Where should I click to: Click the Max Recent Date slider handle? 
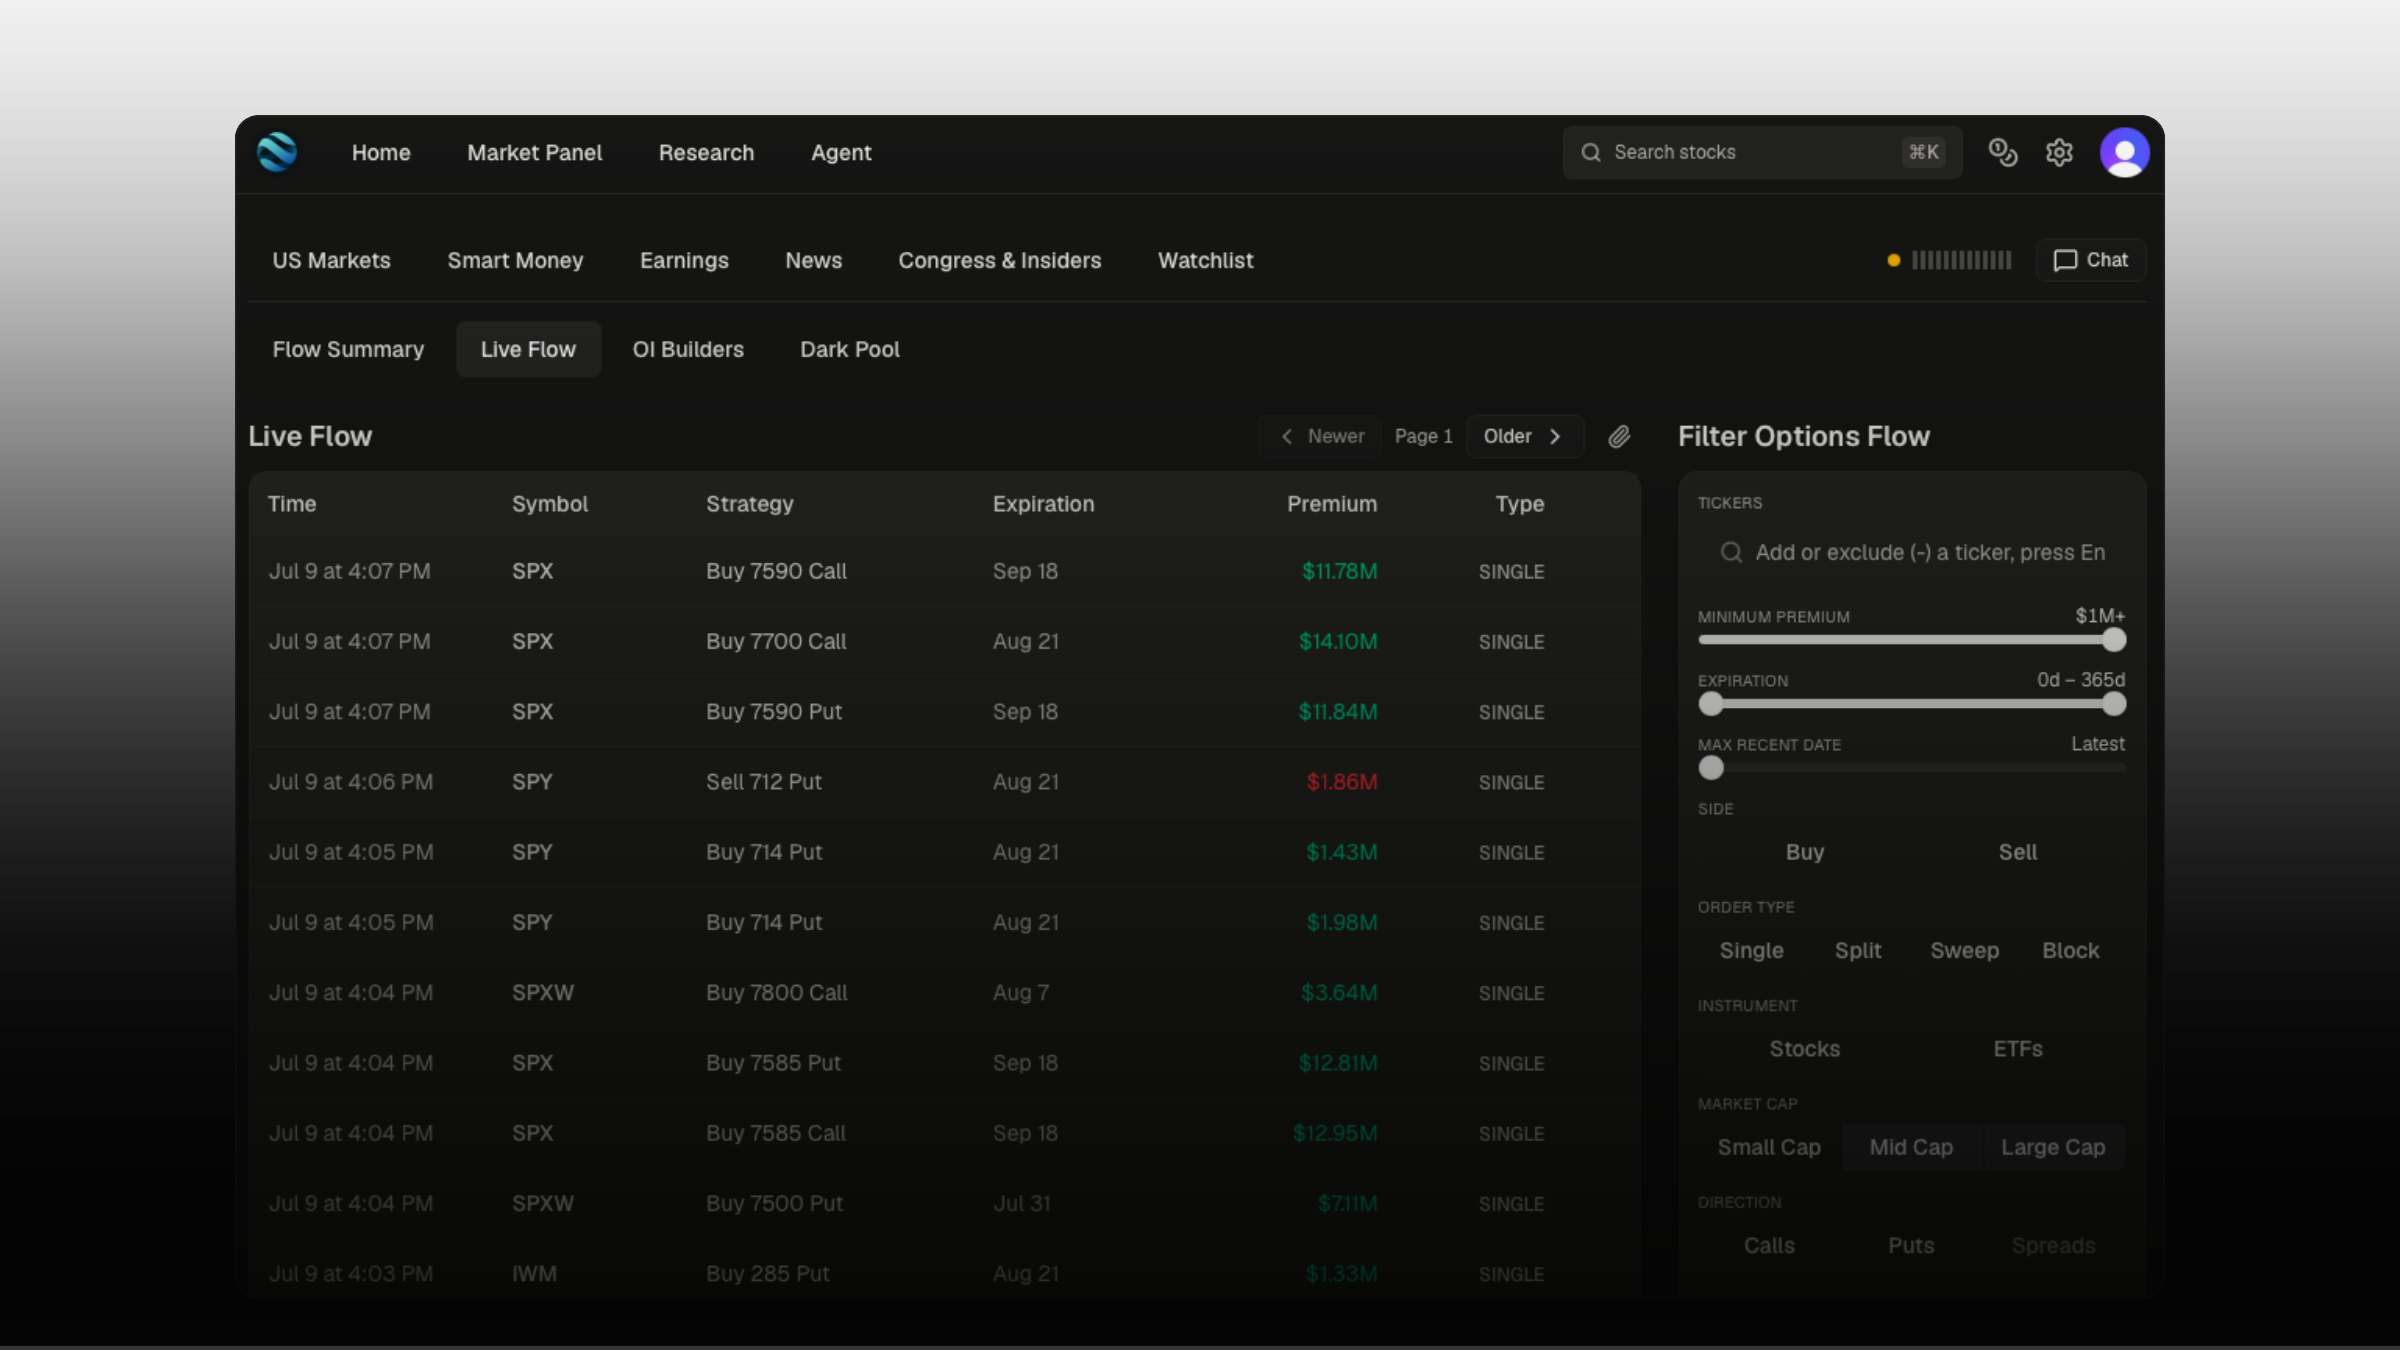(1710, 768)
